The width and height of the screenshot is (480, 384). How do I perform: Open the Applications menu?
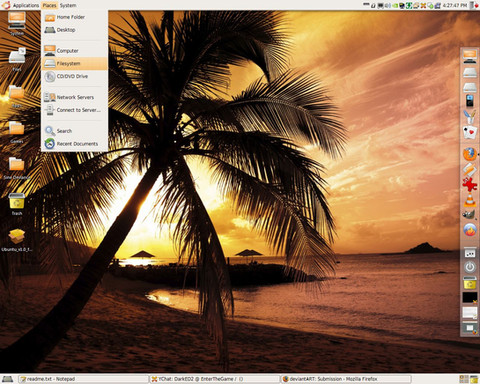tap(26, 5)
